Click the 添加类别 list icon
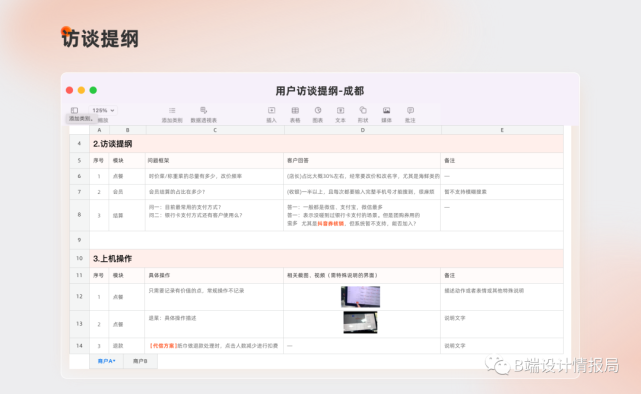This screenshot has height=394, width=641. (172, 110)
